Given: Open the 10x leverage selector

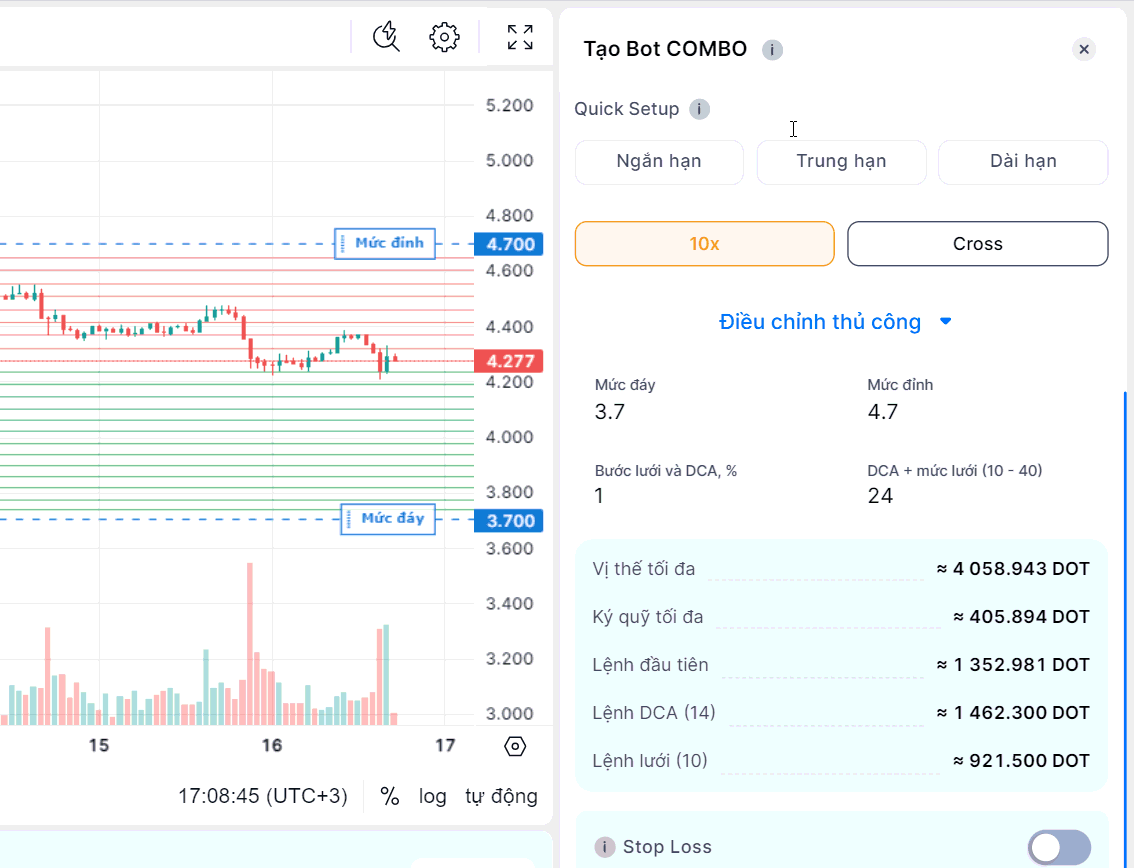Looking at the screenshot, I should pyautogui.click(x=704, y=244).
